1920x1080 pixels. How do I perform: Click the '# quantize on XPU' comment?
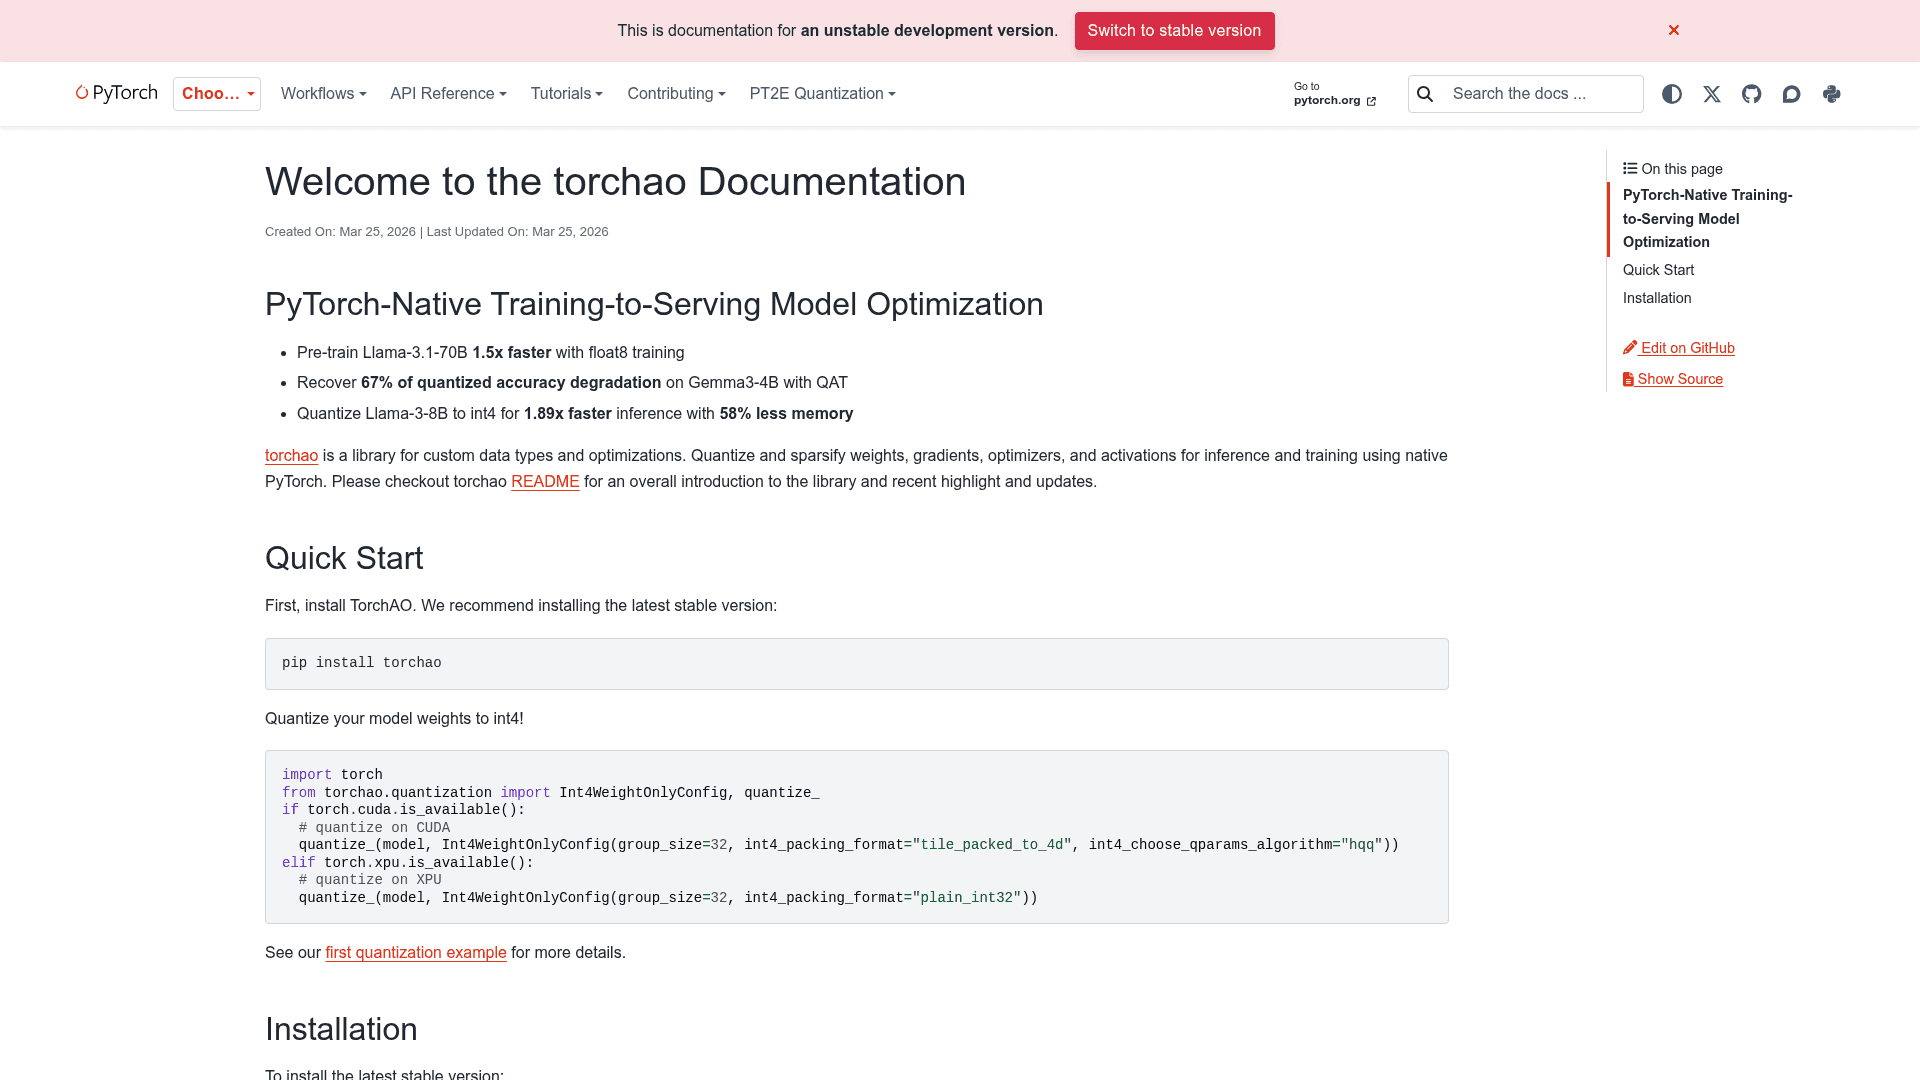coord(370,880)
